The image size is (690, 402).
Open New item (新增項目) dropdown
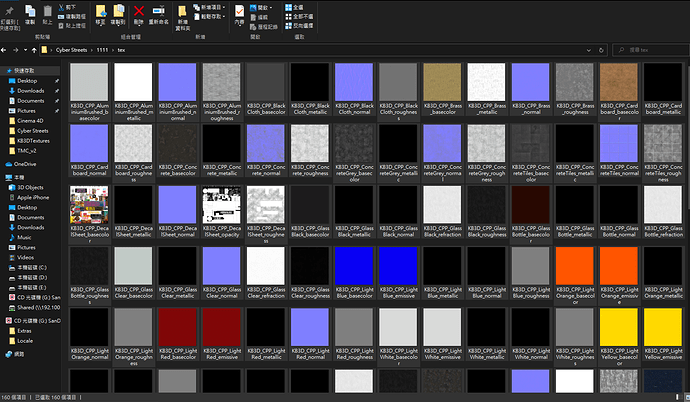click(x=209, y=7)
